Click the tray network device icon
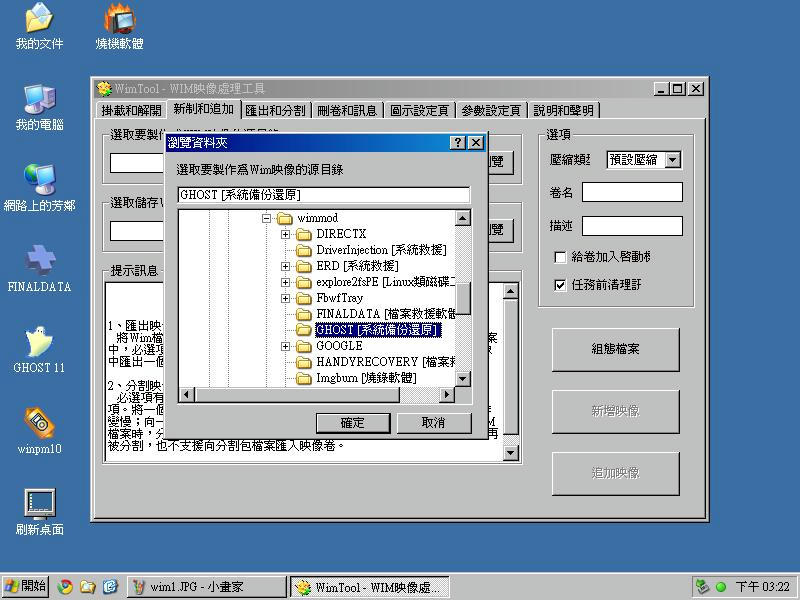The width and height of the screenshot is (800, 600). tap(703, 587)
